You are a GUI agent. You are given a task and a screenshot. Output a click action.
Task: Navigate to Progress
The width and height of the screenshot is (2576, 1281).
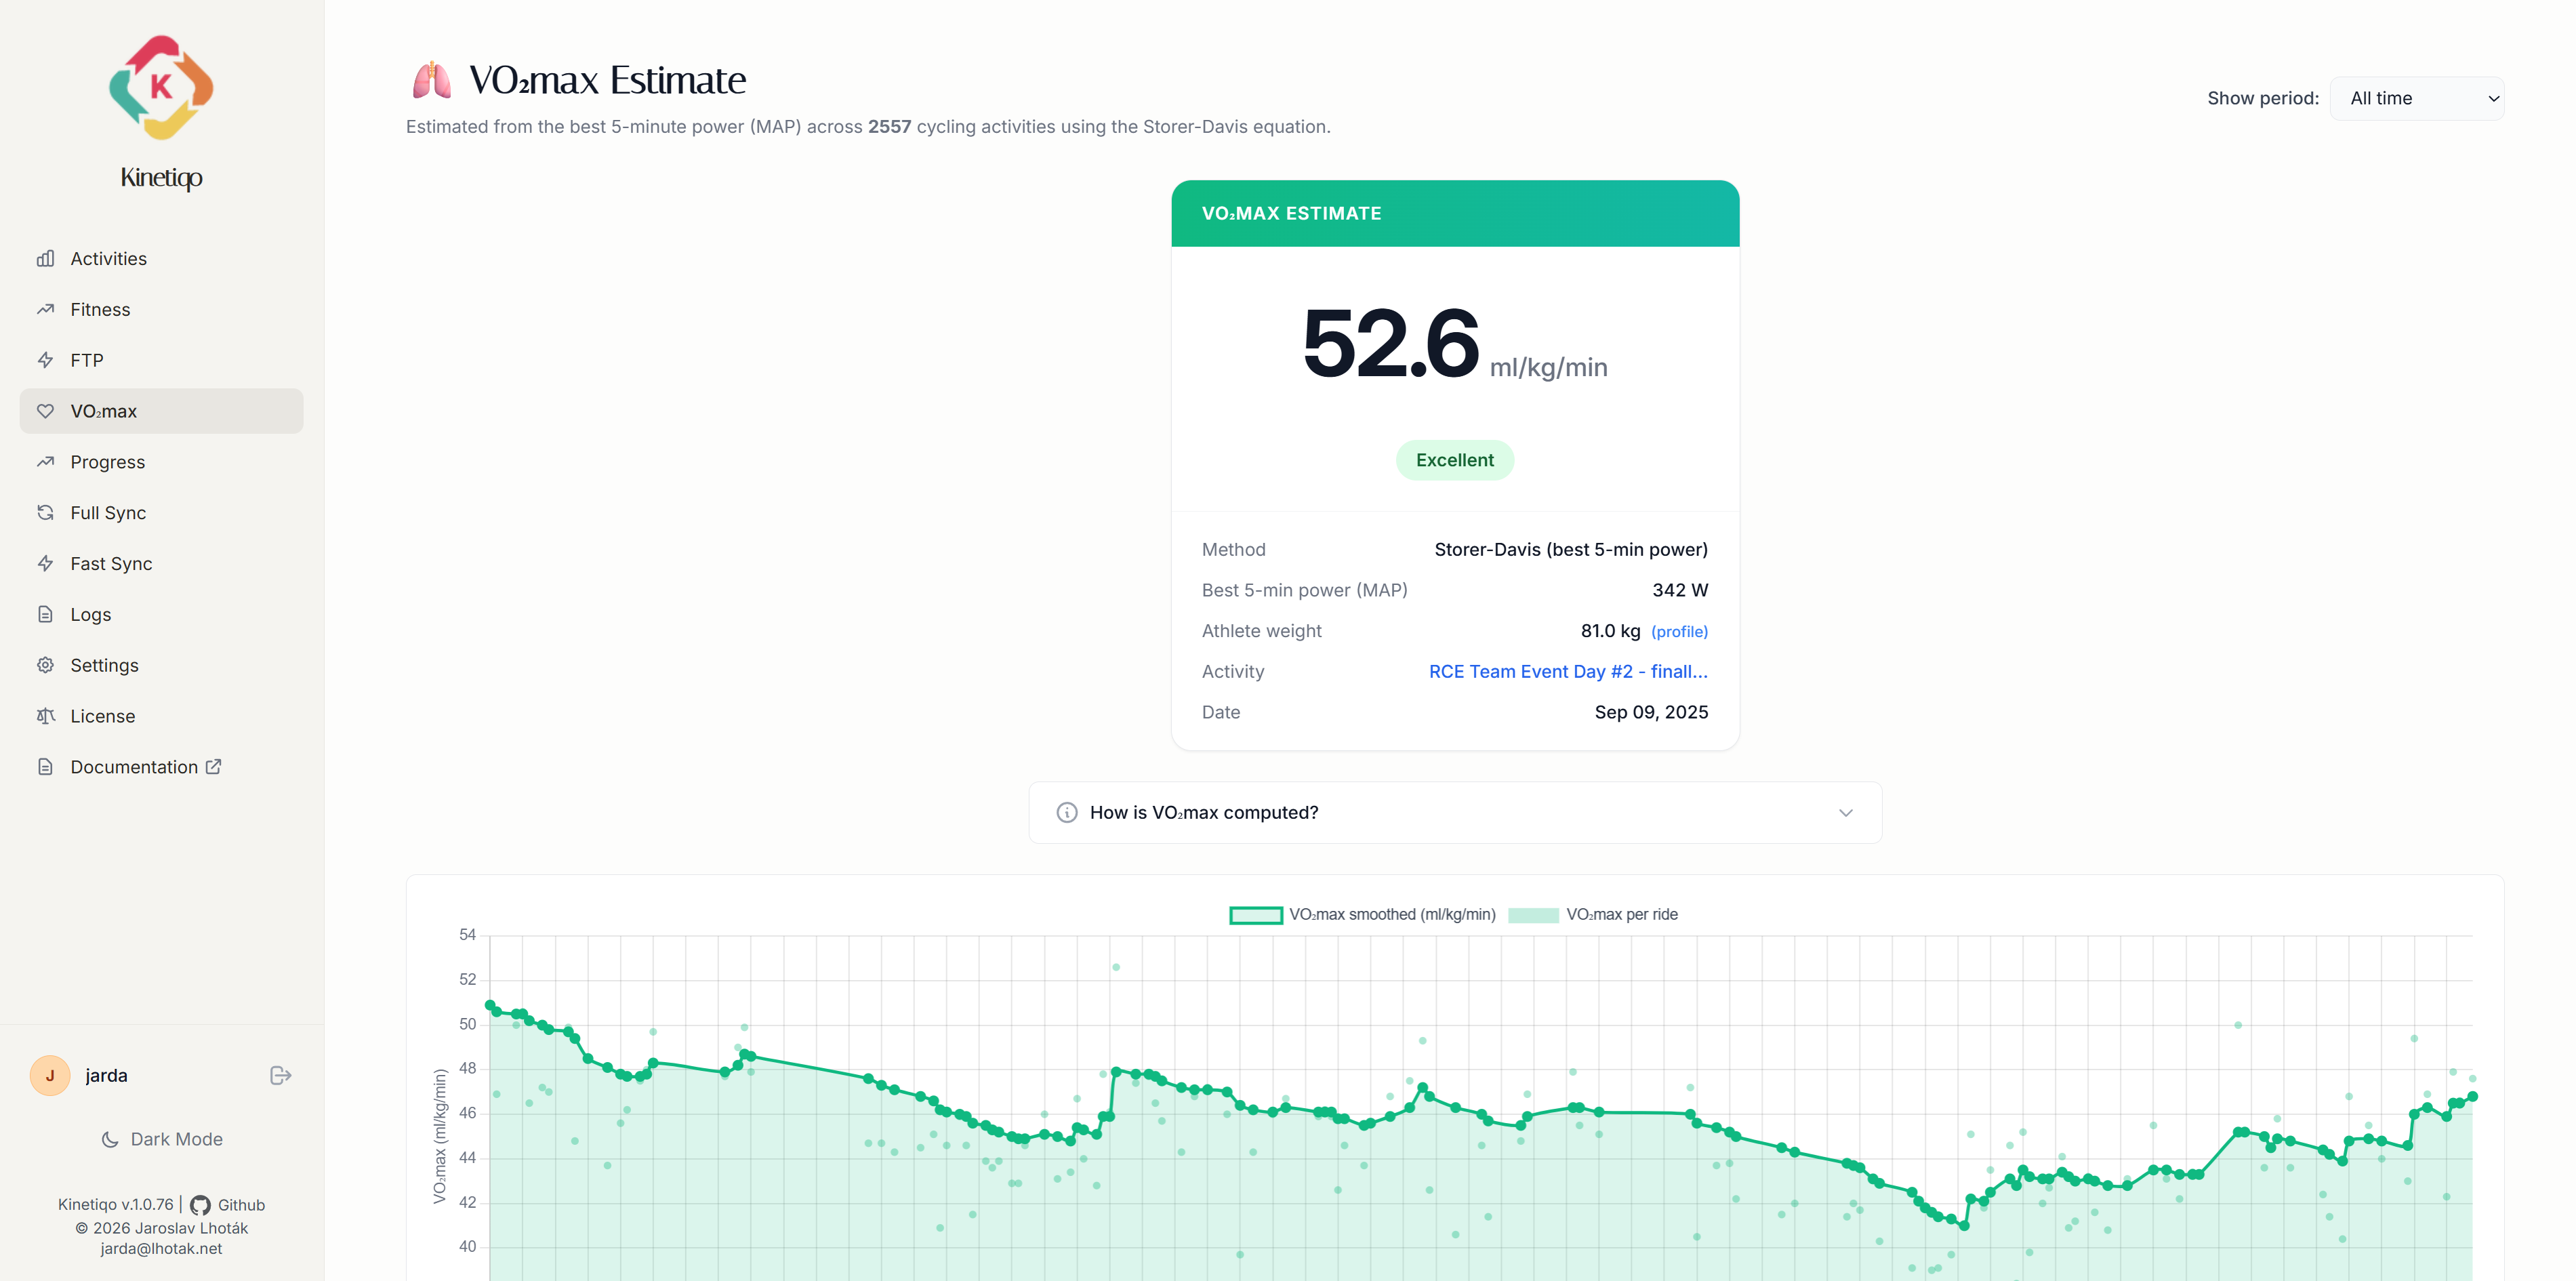[161, 462]
